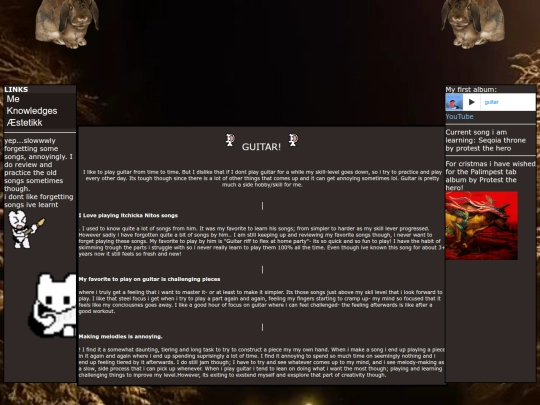Click 'i dont like forgetting songs' text
The height and width of the screenshot is (405, 540).
(x=39, y=201)
